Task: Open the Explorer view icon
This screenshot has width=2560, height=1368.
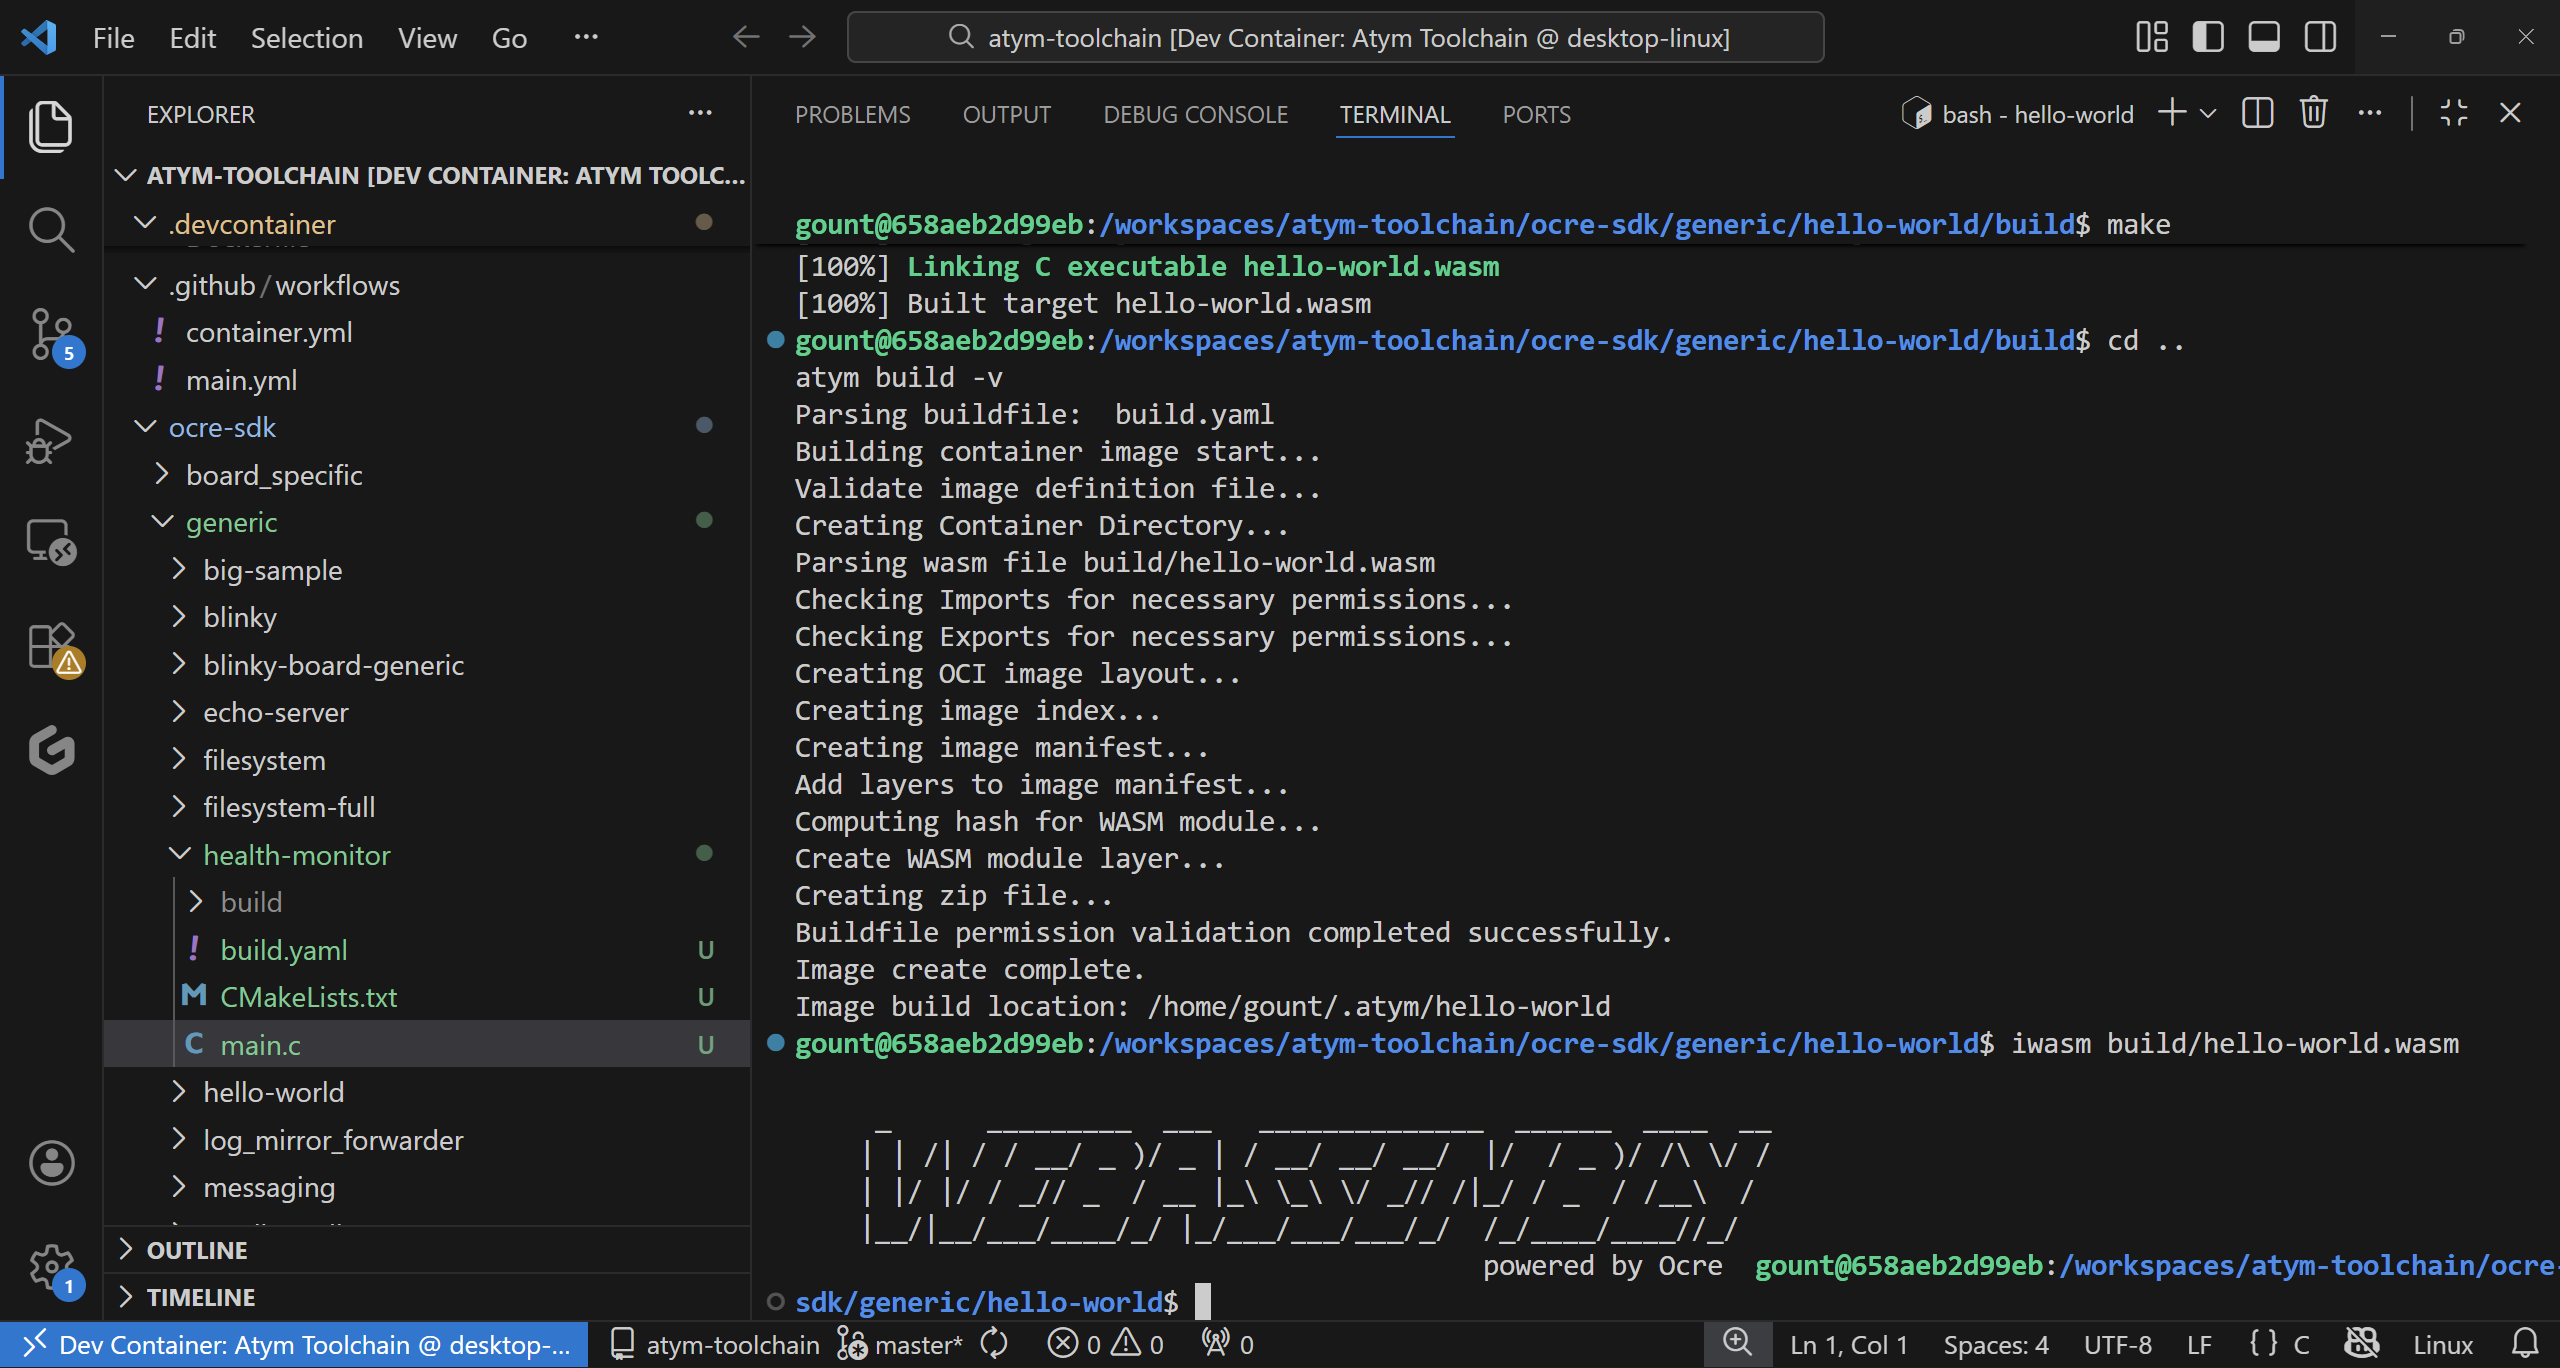Action: (50, 126)
